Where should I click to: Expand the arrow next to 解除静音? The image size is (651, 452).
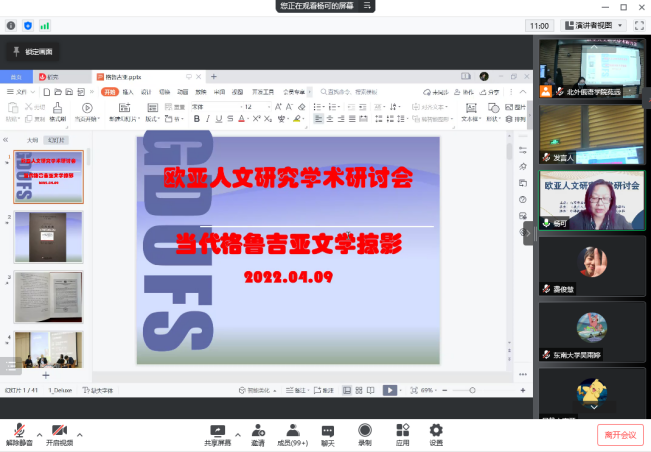(39, 435)
